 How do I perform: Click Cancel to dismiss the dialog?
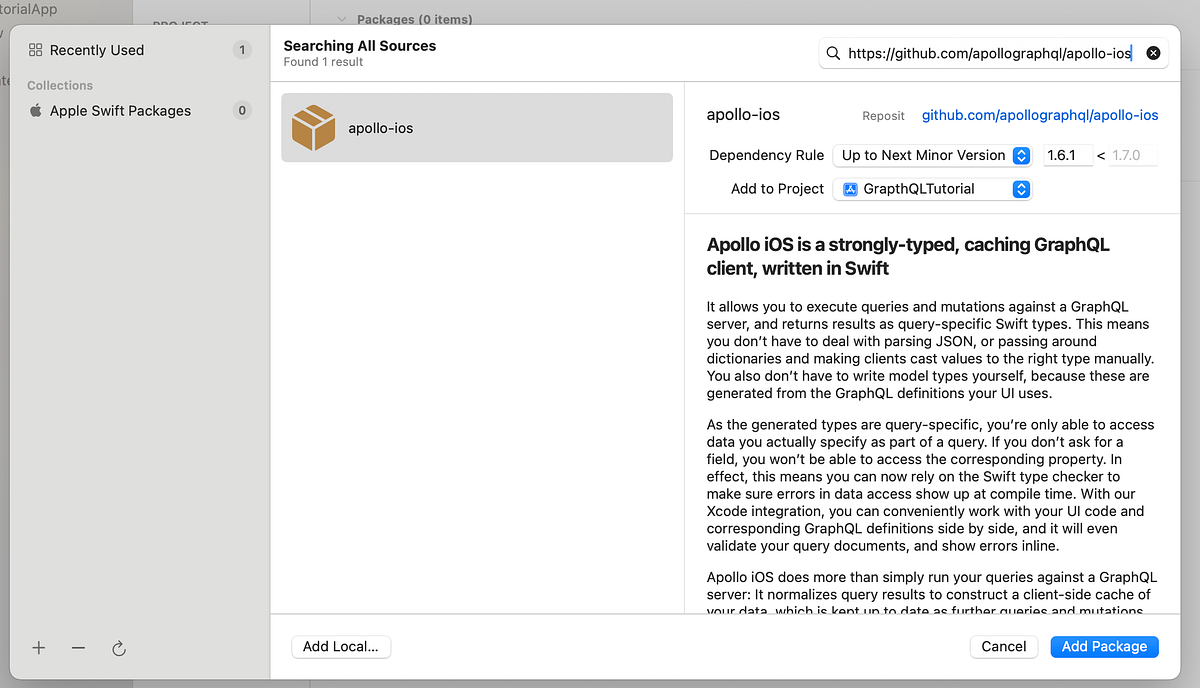coord(1003,646)
